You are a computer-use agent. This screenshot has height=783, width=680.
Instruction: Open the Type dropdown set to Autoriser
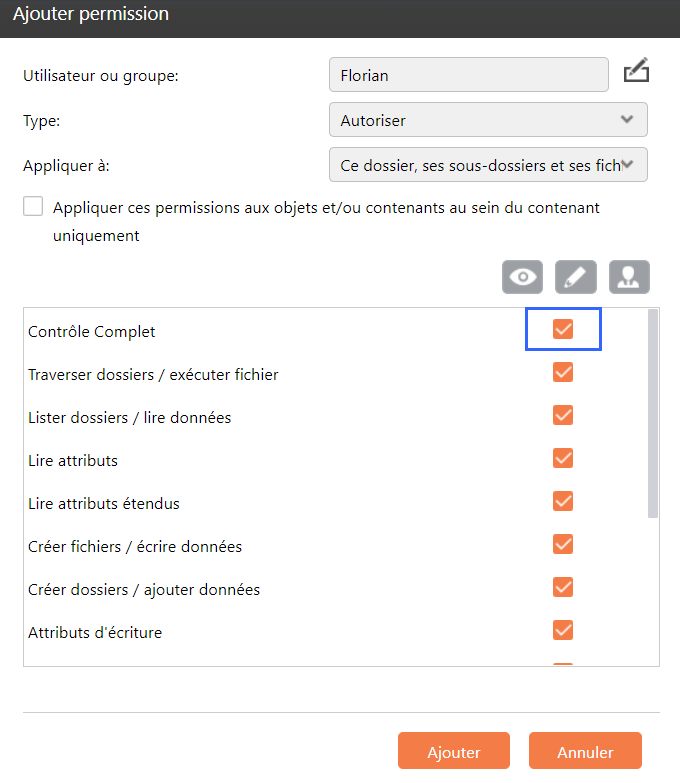click(487, 120)
